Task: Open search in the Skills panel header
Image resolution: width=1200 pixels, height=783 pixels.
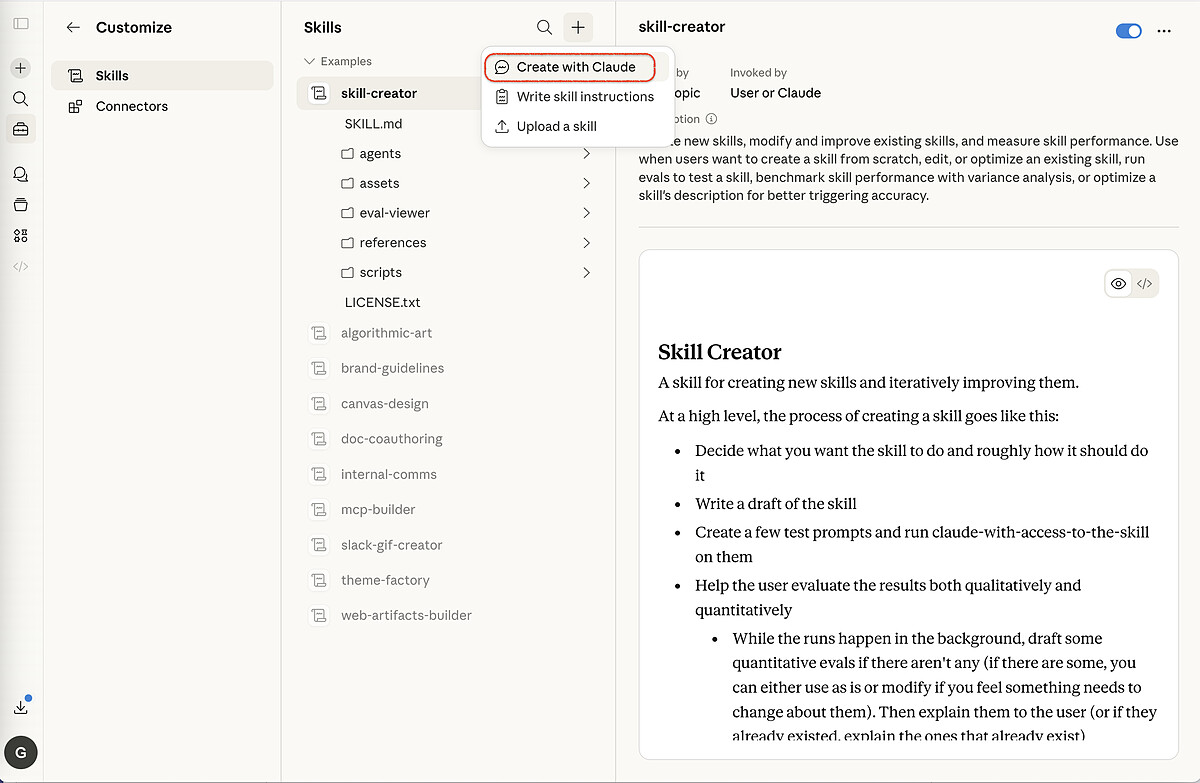Action: point(544,28)
